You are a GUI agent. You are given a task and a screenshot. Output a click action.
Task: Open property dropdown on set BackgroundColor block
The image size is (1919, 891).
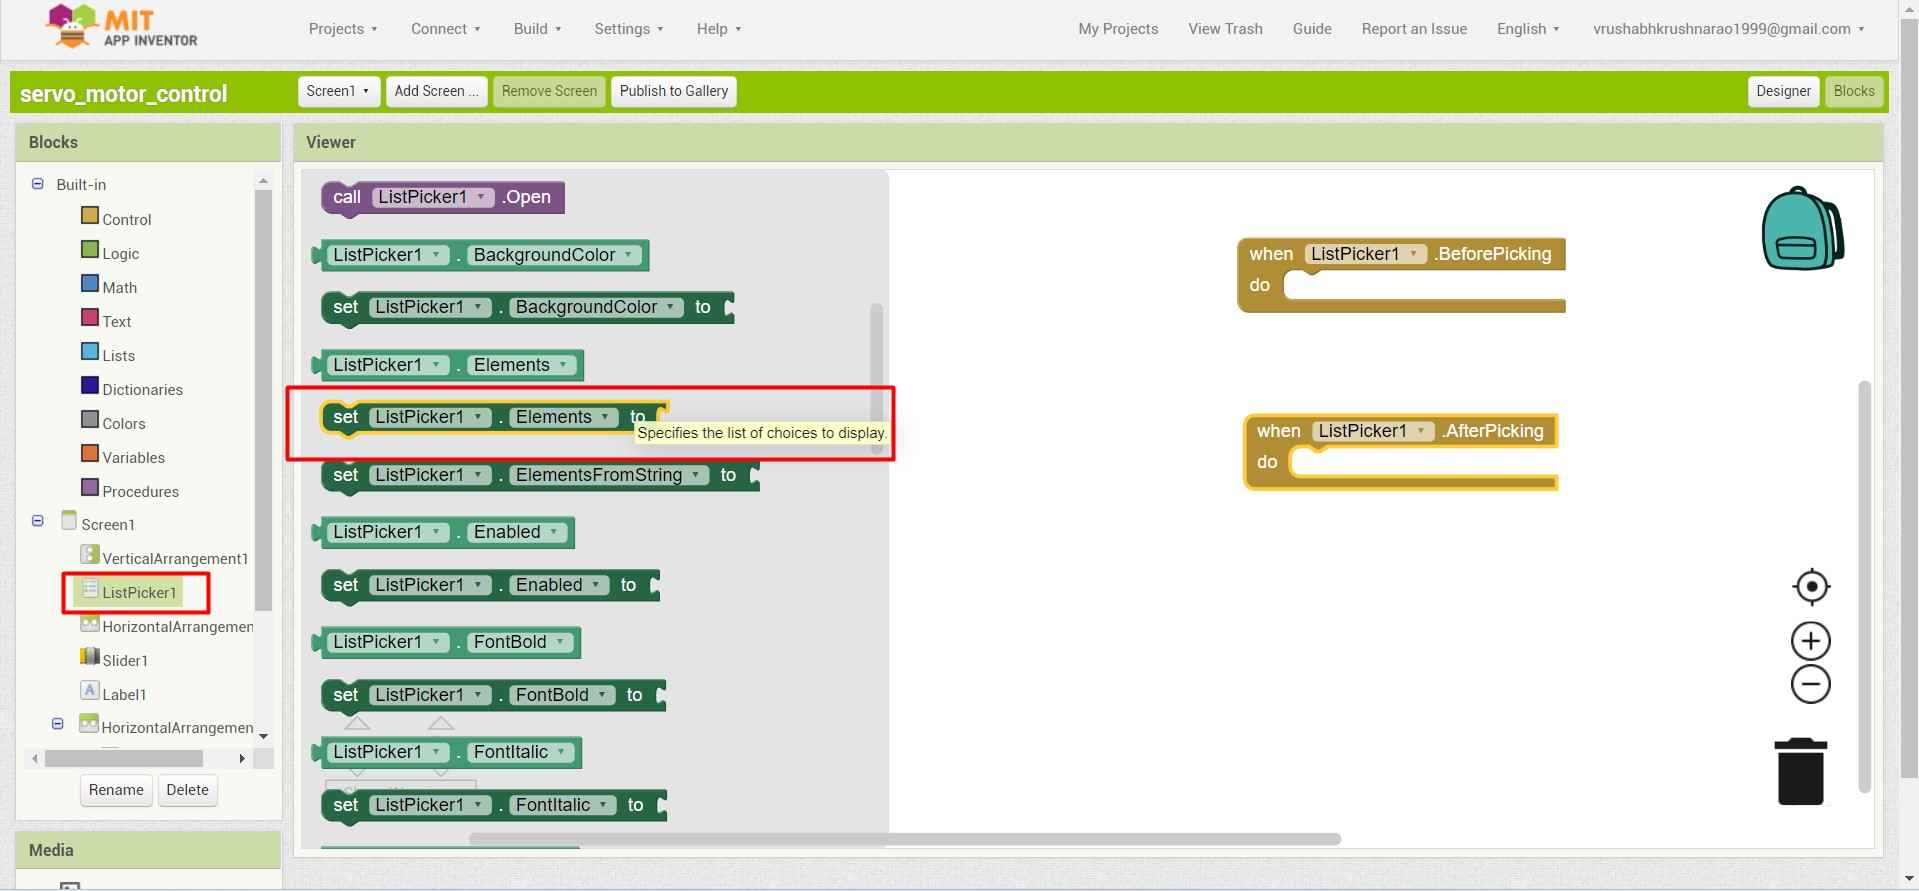(x=598, y=307)
